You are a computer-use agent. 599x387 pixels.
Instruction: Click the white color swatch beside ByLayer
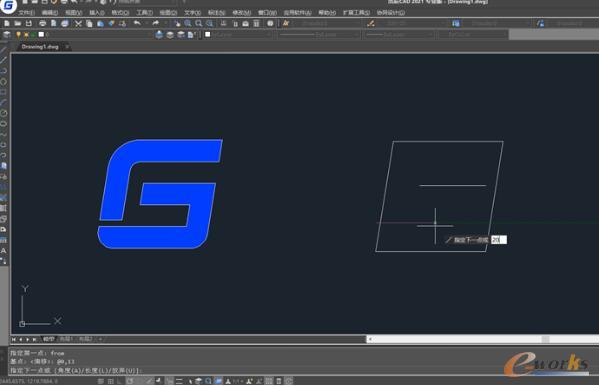207,35
